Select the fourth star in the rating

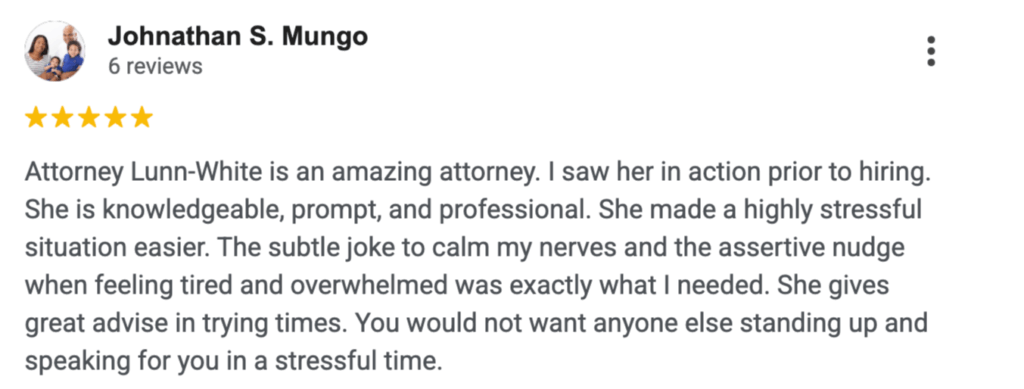(x=114, y=118)
